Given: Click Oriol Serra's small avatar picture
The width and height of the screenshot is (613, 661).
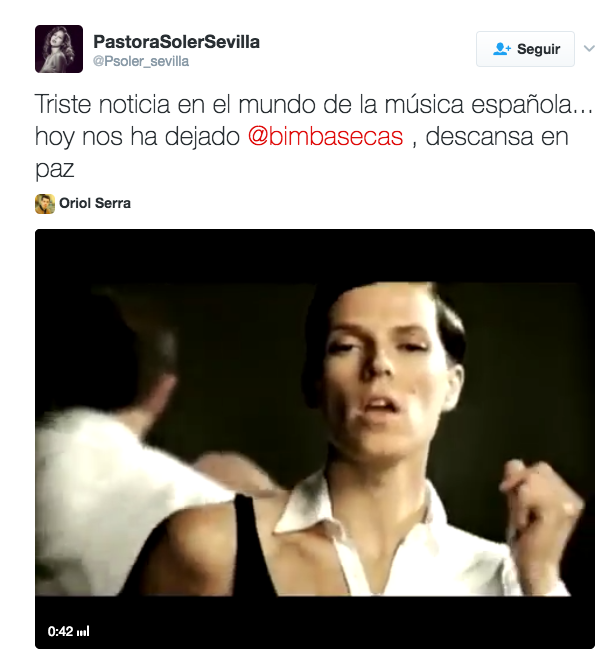Looking at the screenshot, I should 45,204.
